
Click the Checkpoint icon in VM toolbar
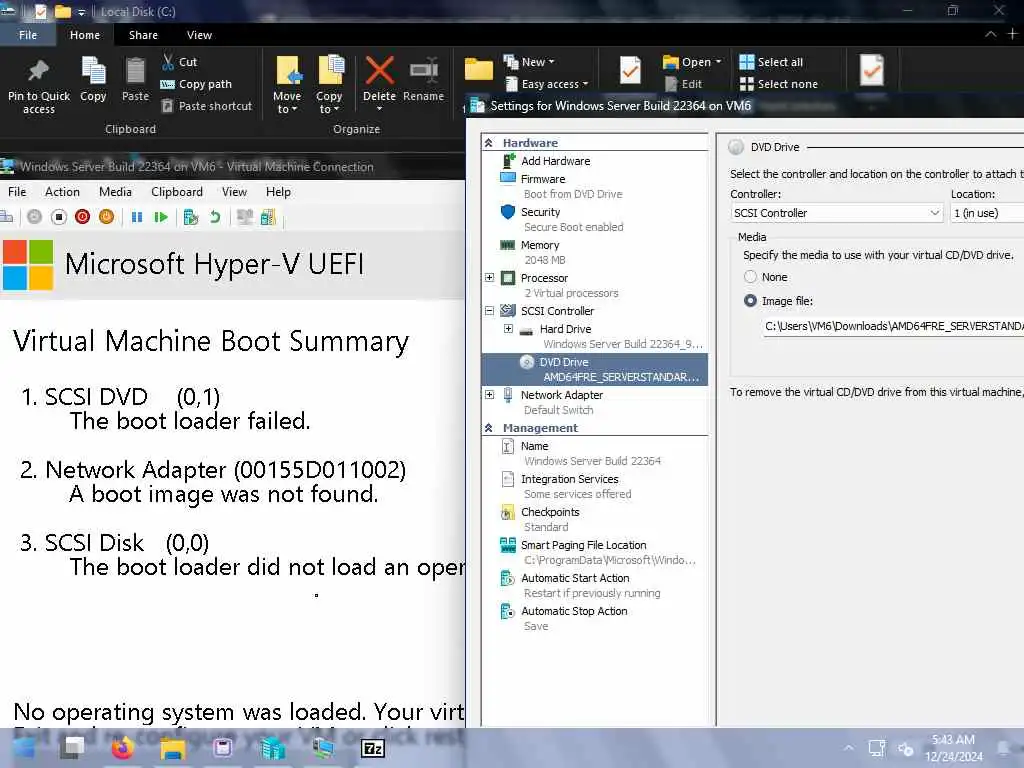pos(190,217)
